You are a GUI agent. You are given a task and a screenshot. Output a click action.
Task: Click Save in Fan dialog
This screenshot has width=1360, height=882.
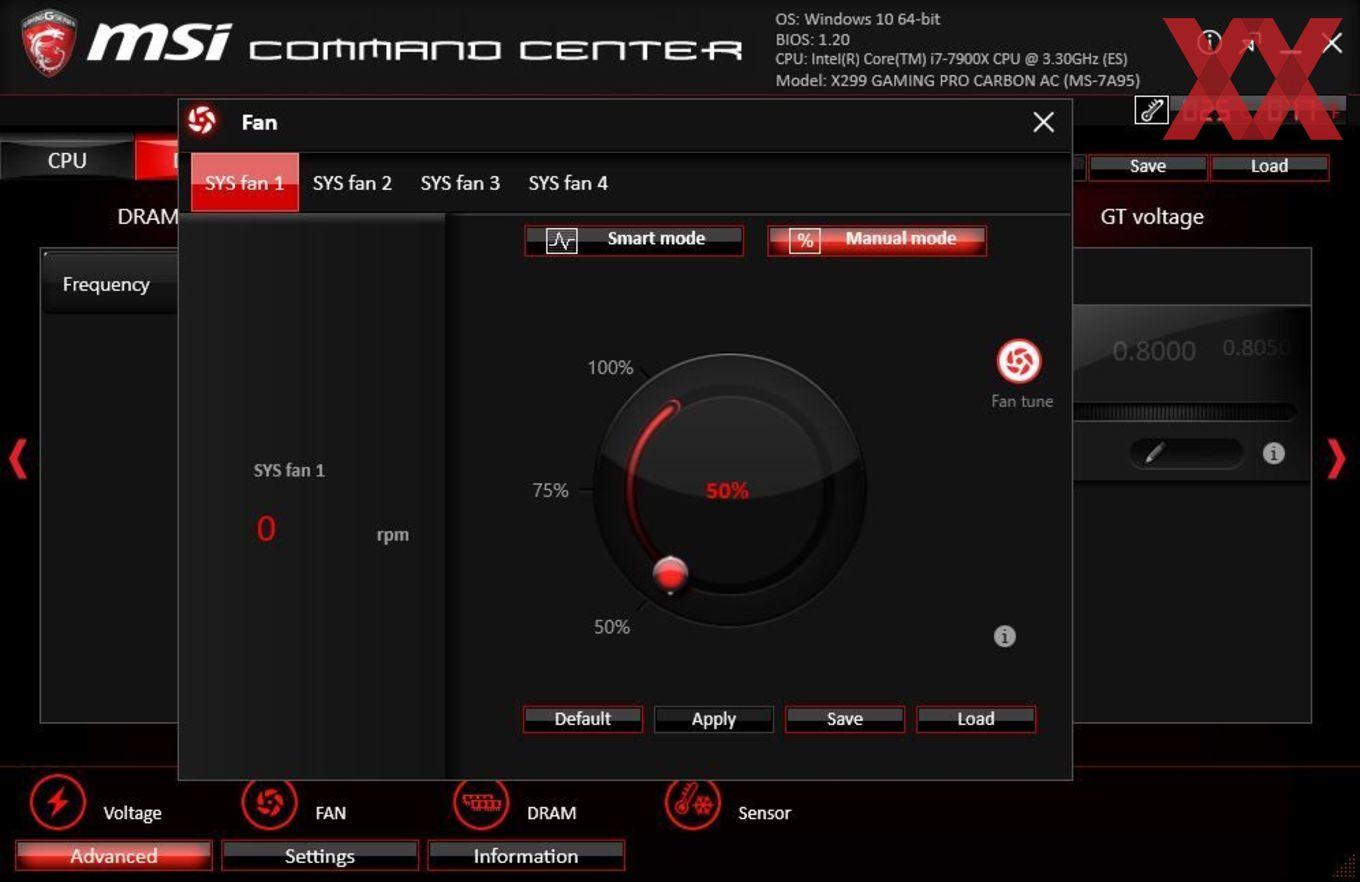845,719
